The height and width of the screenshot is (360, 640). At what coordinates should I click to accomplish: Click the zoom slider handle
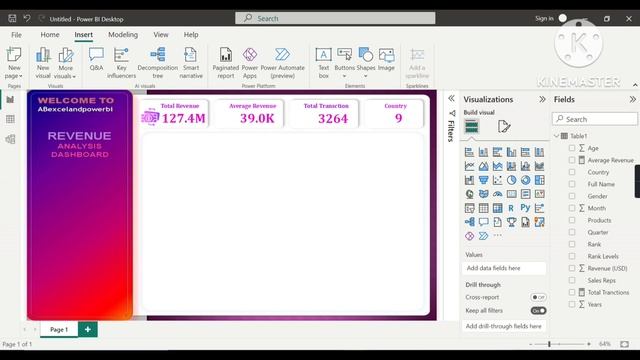click(549, 344)
